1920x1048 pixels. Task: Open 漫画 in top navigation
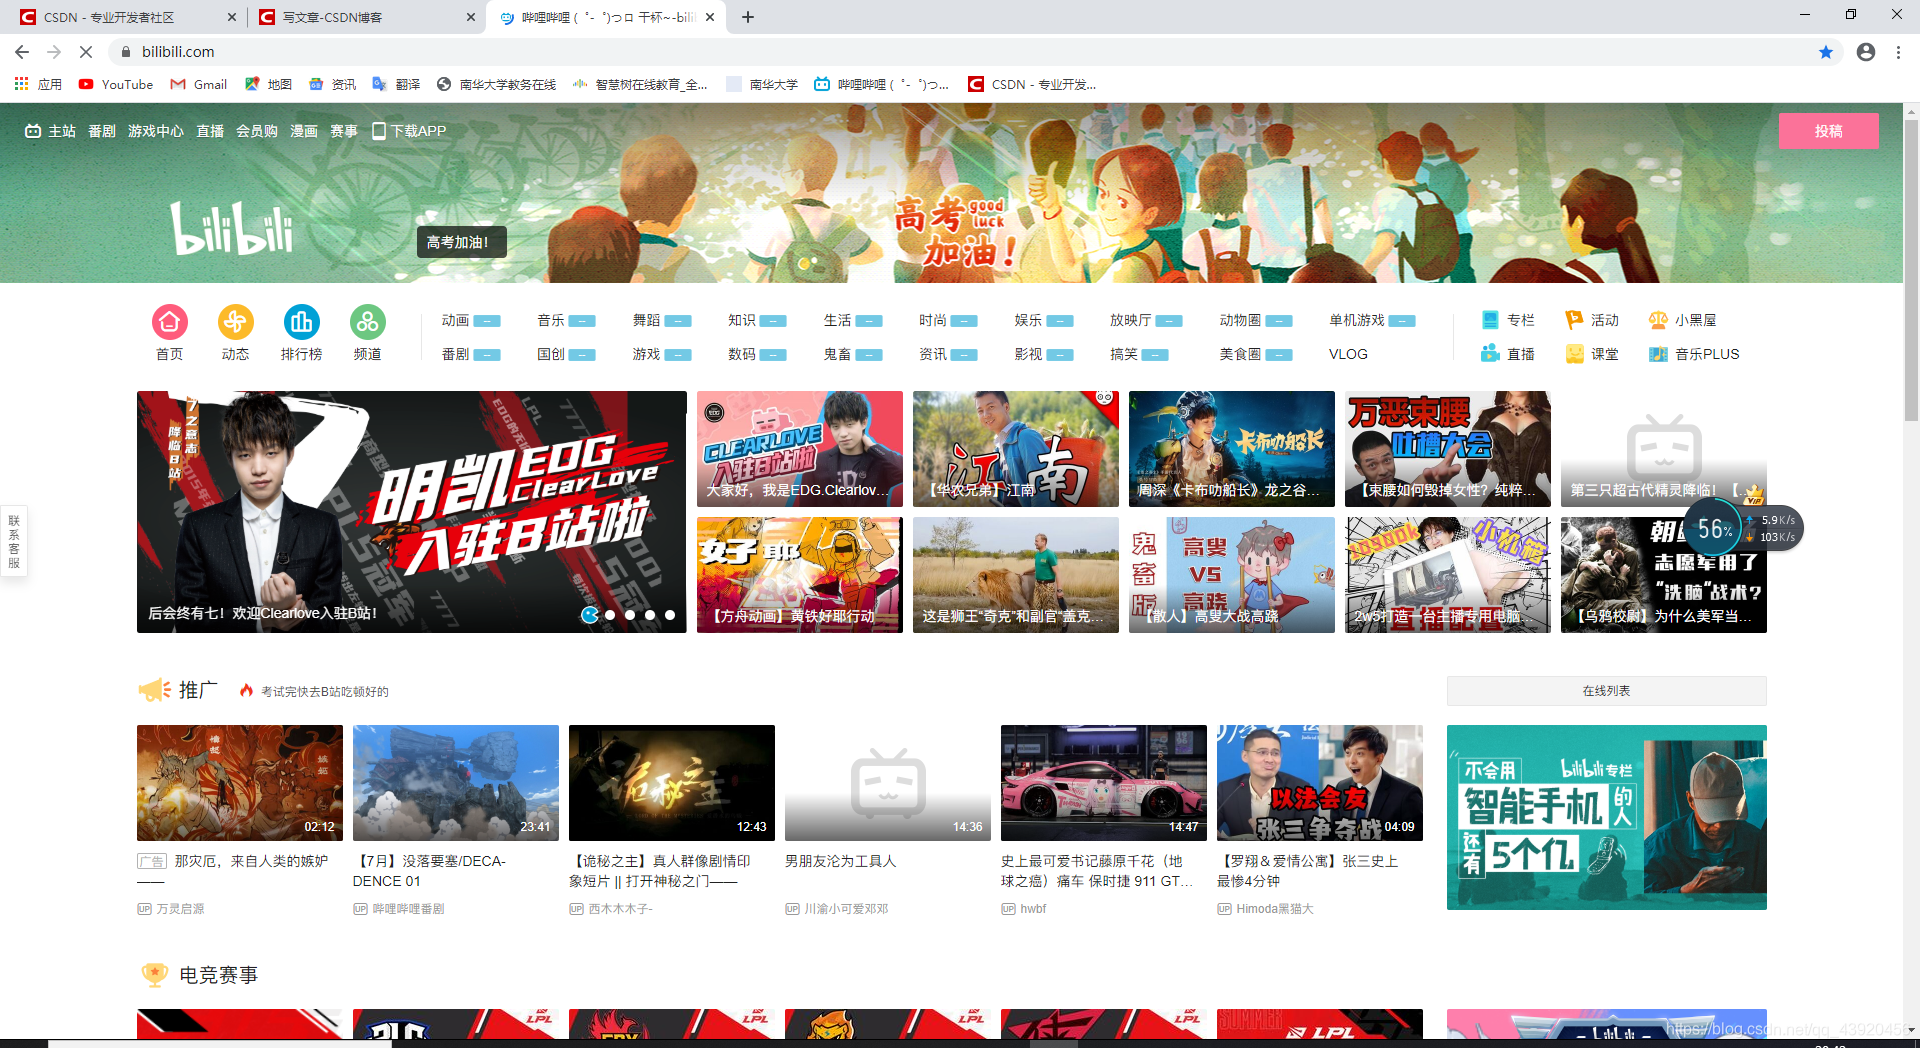click(x=304, y=131)
